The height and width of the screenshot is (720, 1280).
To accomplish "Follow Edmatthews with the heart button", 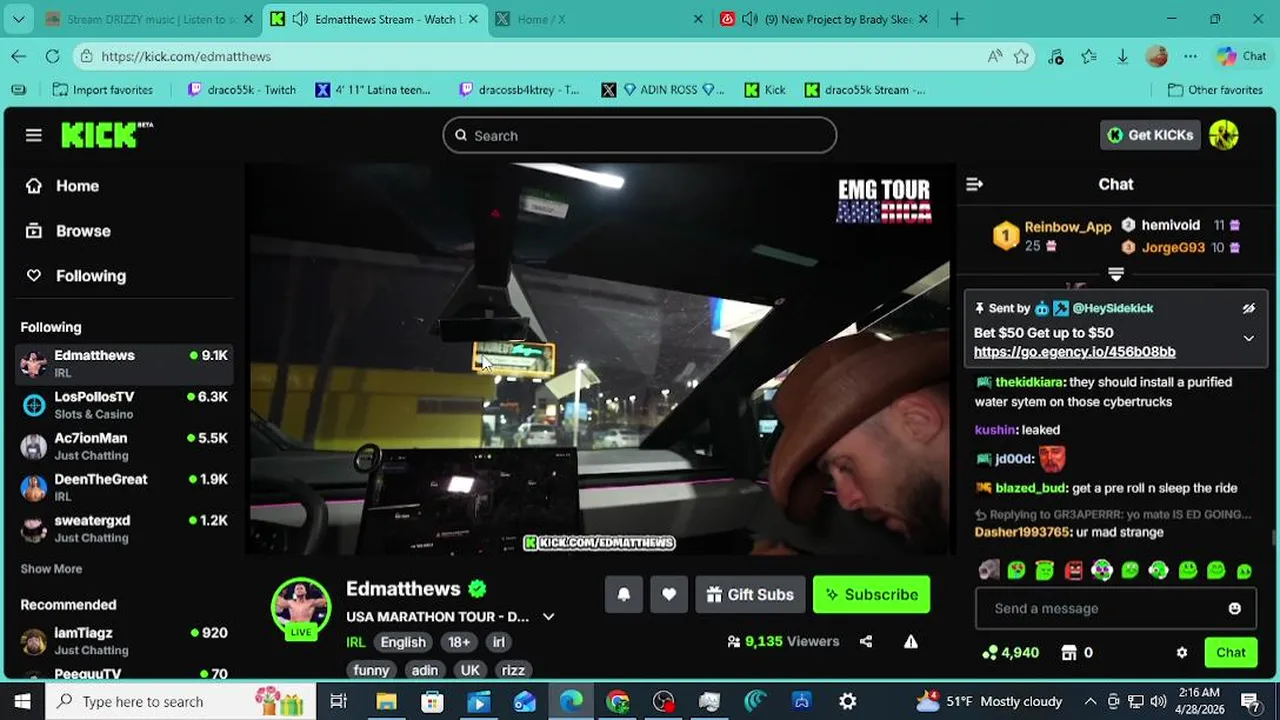I will (669, 594).
